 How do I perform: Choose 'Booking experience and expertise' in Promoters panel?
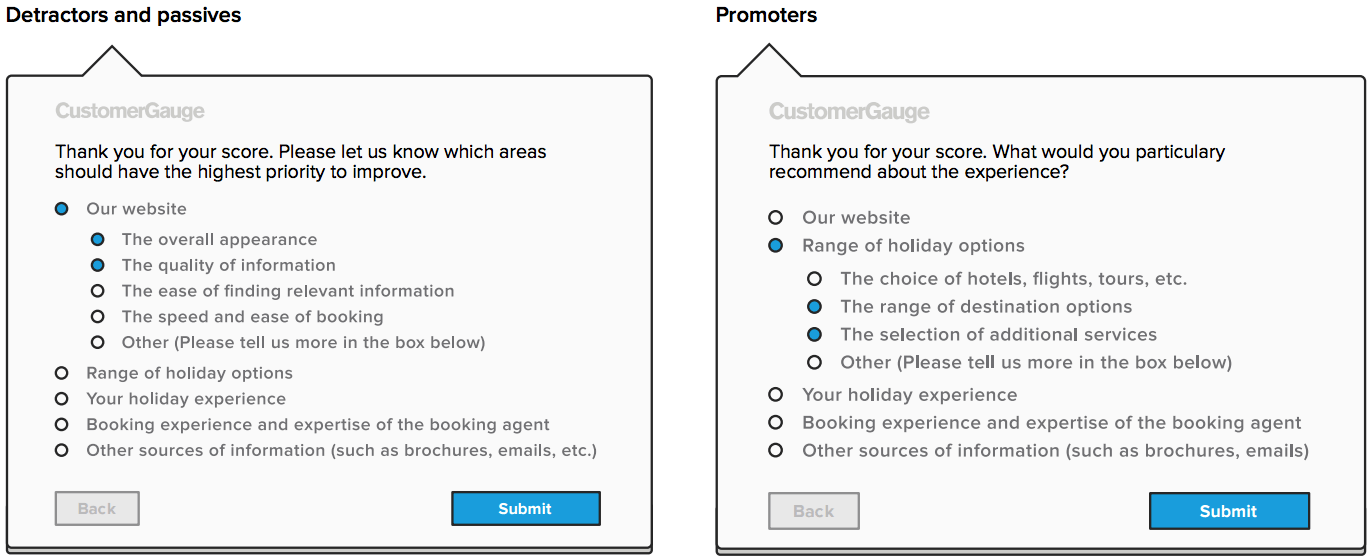tap(775, 423)
